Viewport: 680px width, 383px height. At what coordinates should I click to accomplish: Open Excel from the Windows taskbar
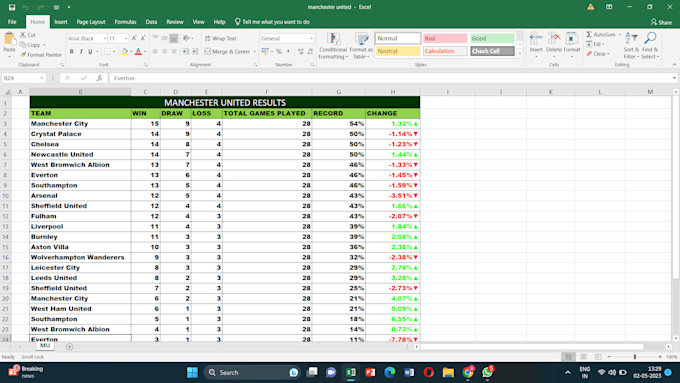point(351,372)
